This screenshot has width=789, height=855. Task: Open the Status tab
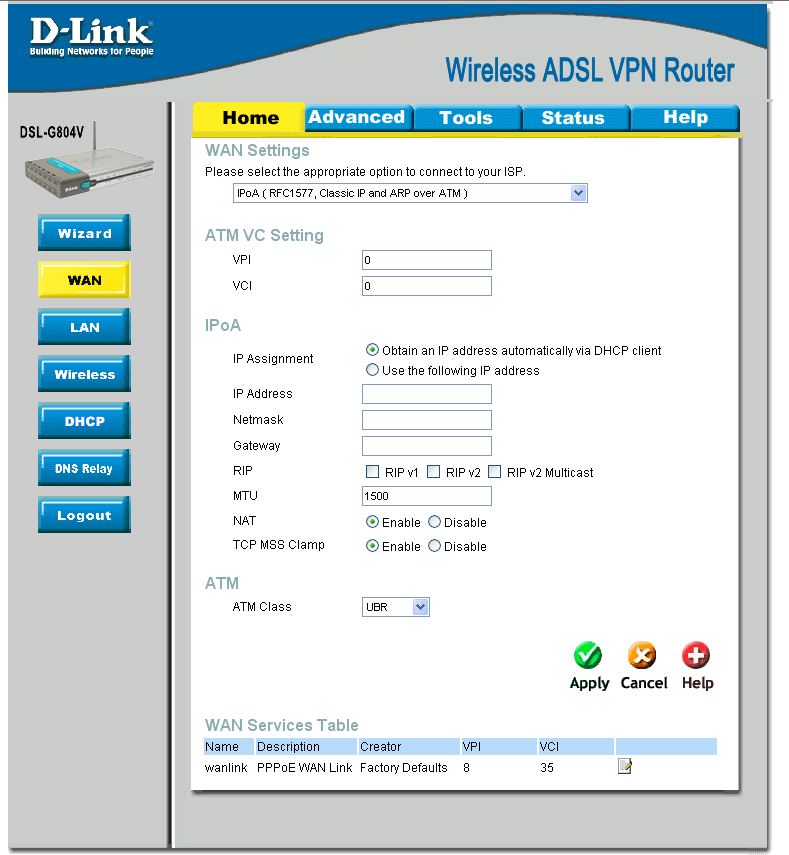tap(573, 118)
